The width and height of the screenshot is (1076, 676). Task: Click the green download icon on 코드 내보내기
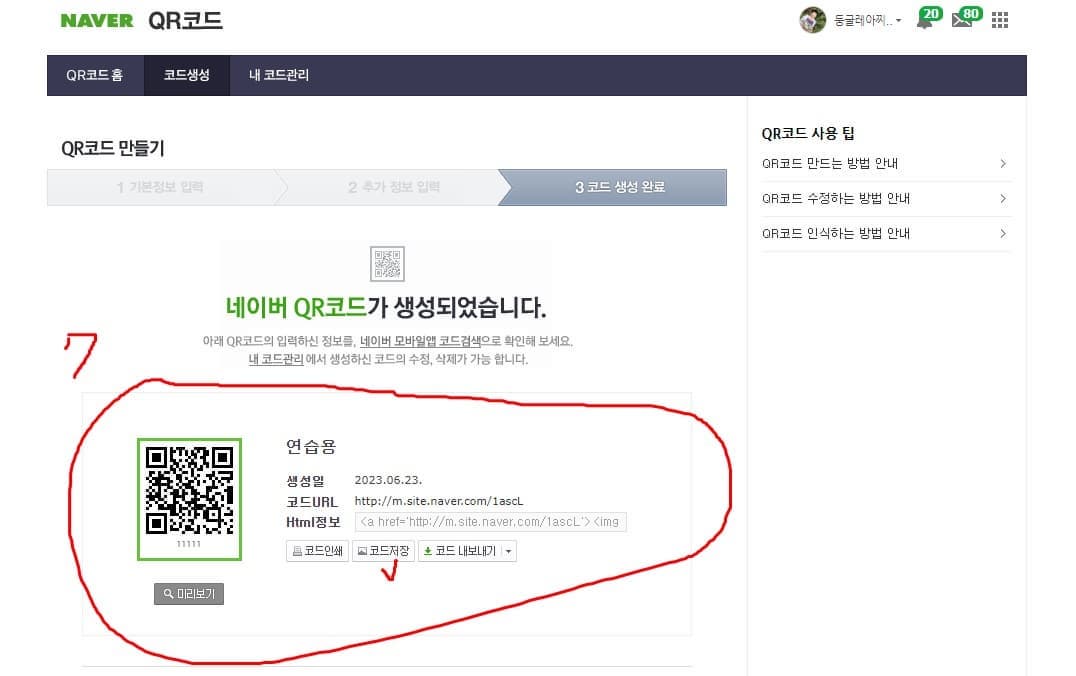(x=428, y=550)
